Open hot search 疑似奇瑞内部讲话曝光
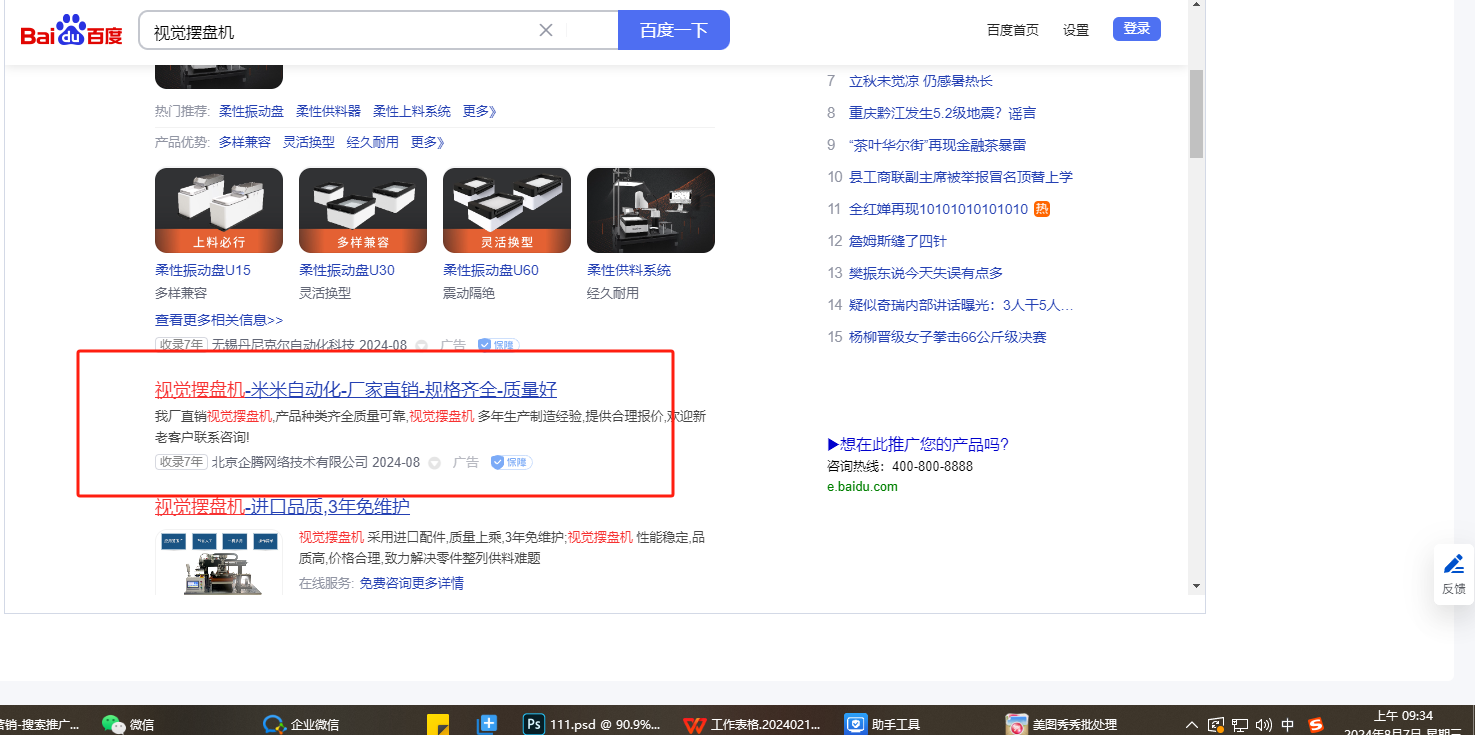The width and height of the screenshot is (1475, 735). click(x=961, y=305)
